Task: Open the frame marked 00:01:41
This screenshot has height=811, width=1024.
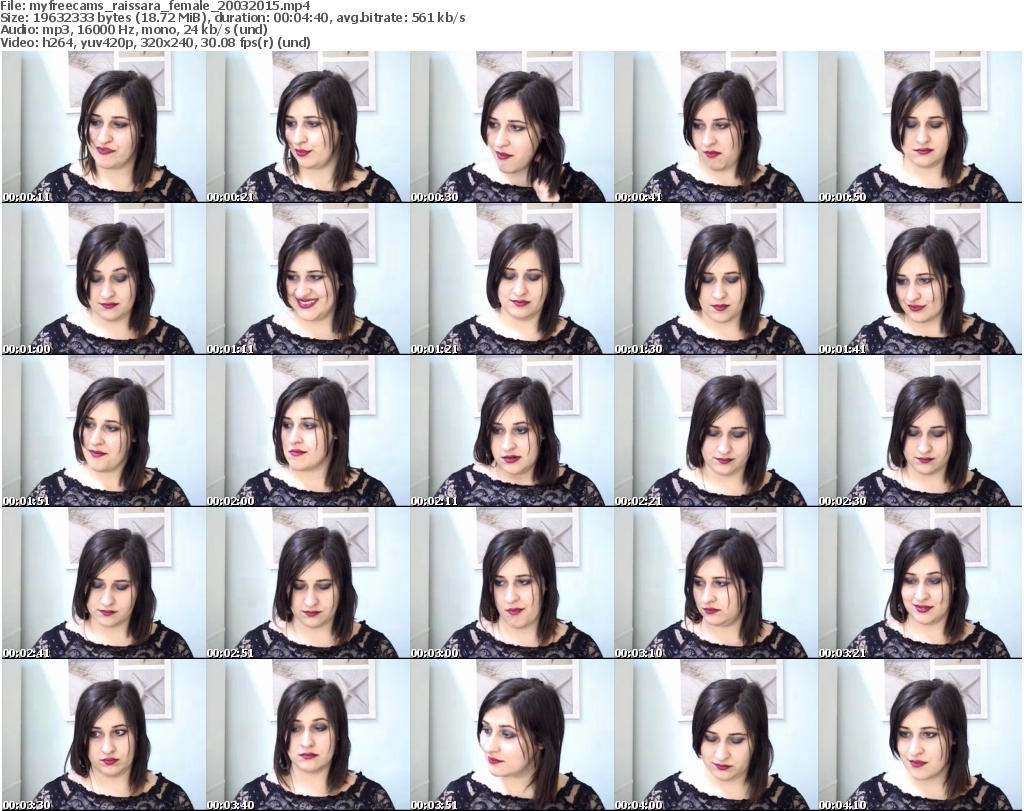Action: [x=919, y=279]
